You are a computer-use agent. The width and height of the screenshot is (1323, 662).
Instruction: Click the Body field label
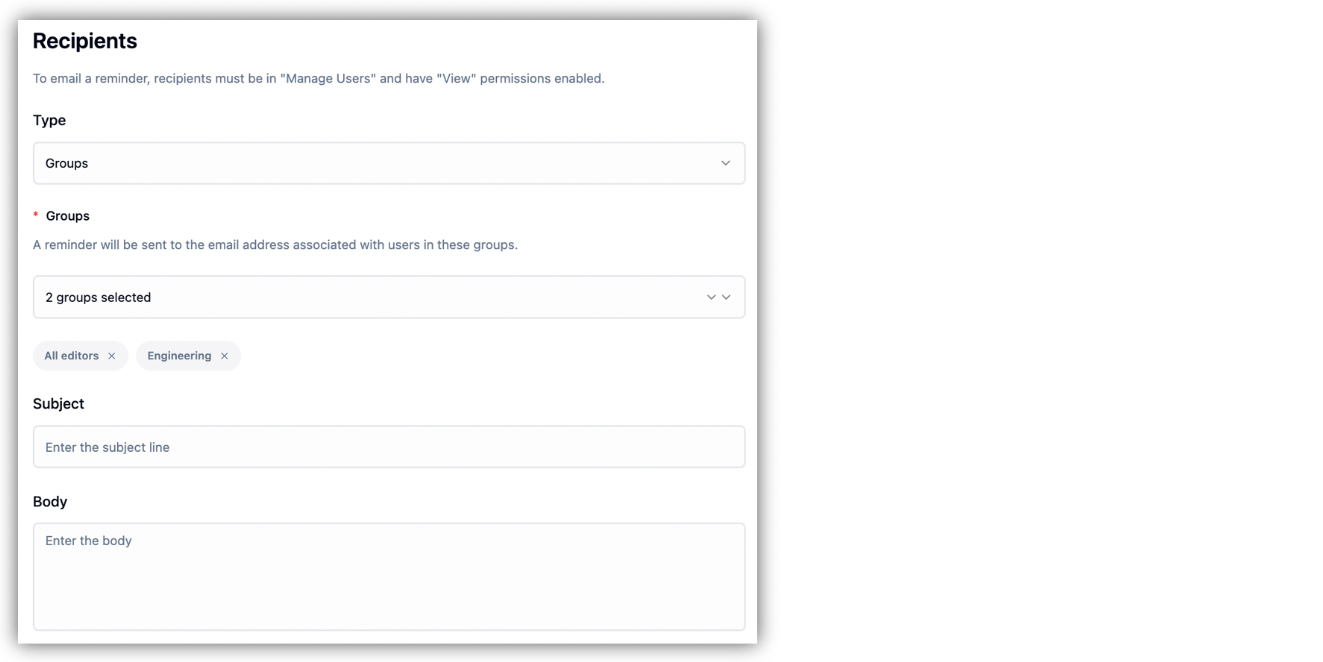[50, 502]
